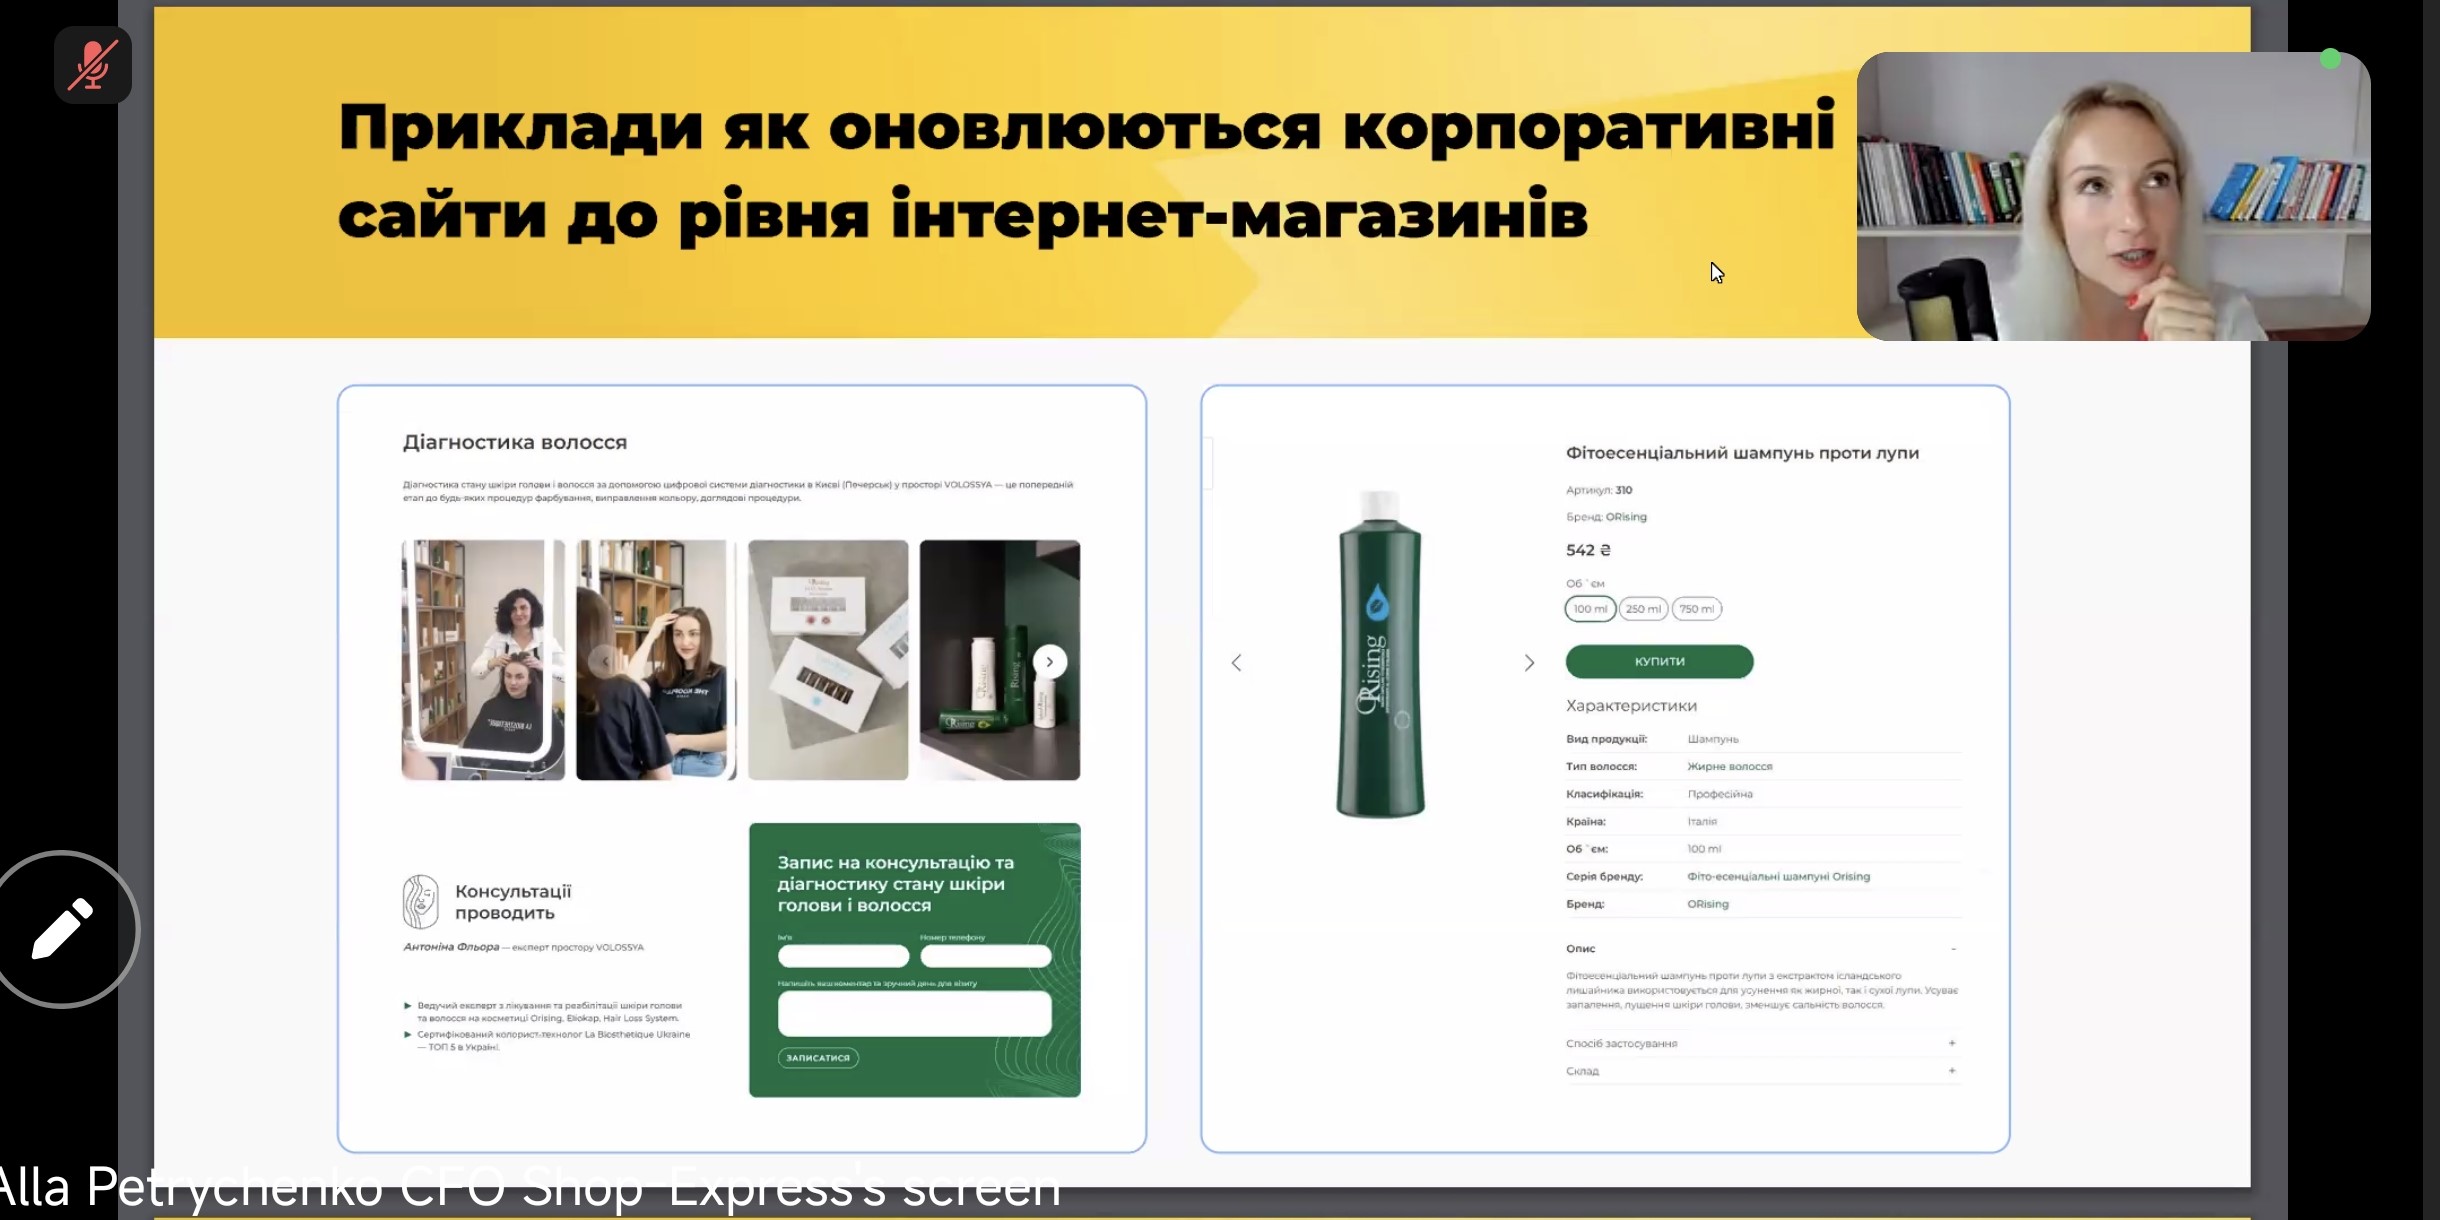Click the green status dot on video
Image resolution: width=2440 pixels, height=1220 pixels.
[x=2330, y=59]
